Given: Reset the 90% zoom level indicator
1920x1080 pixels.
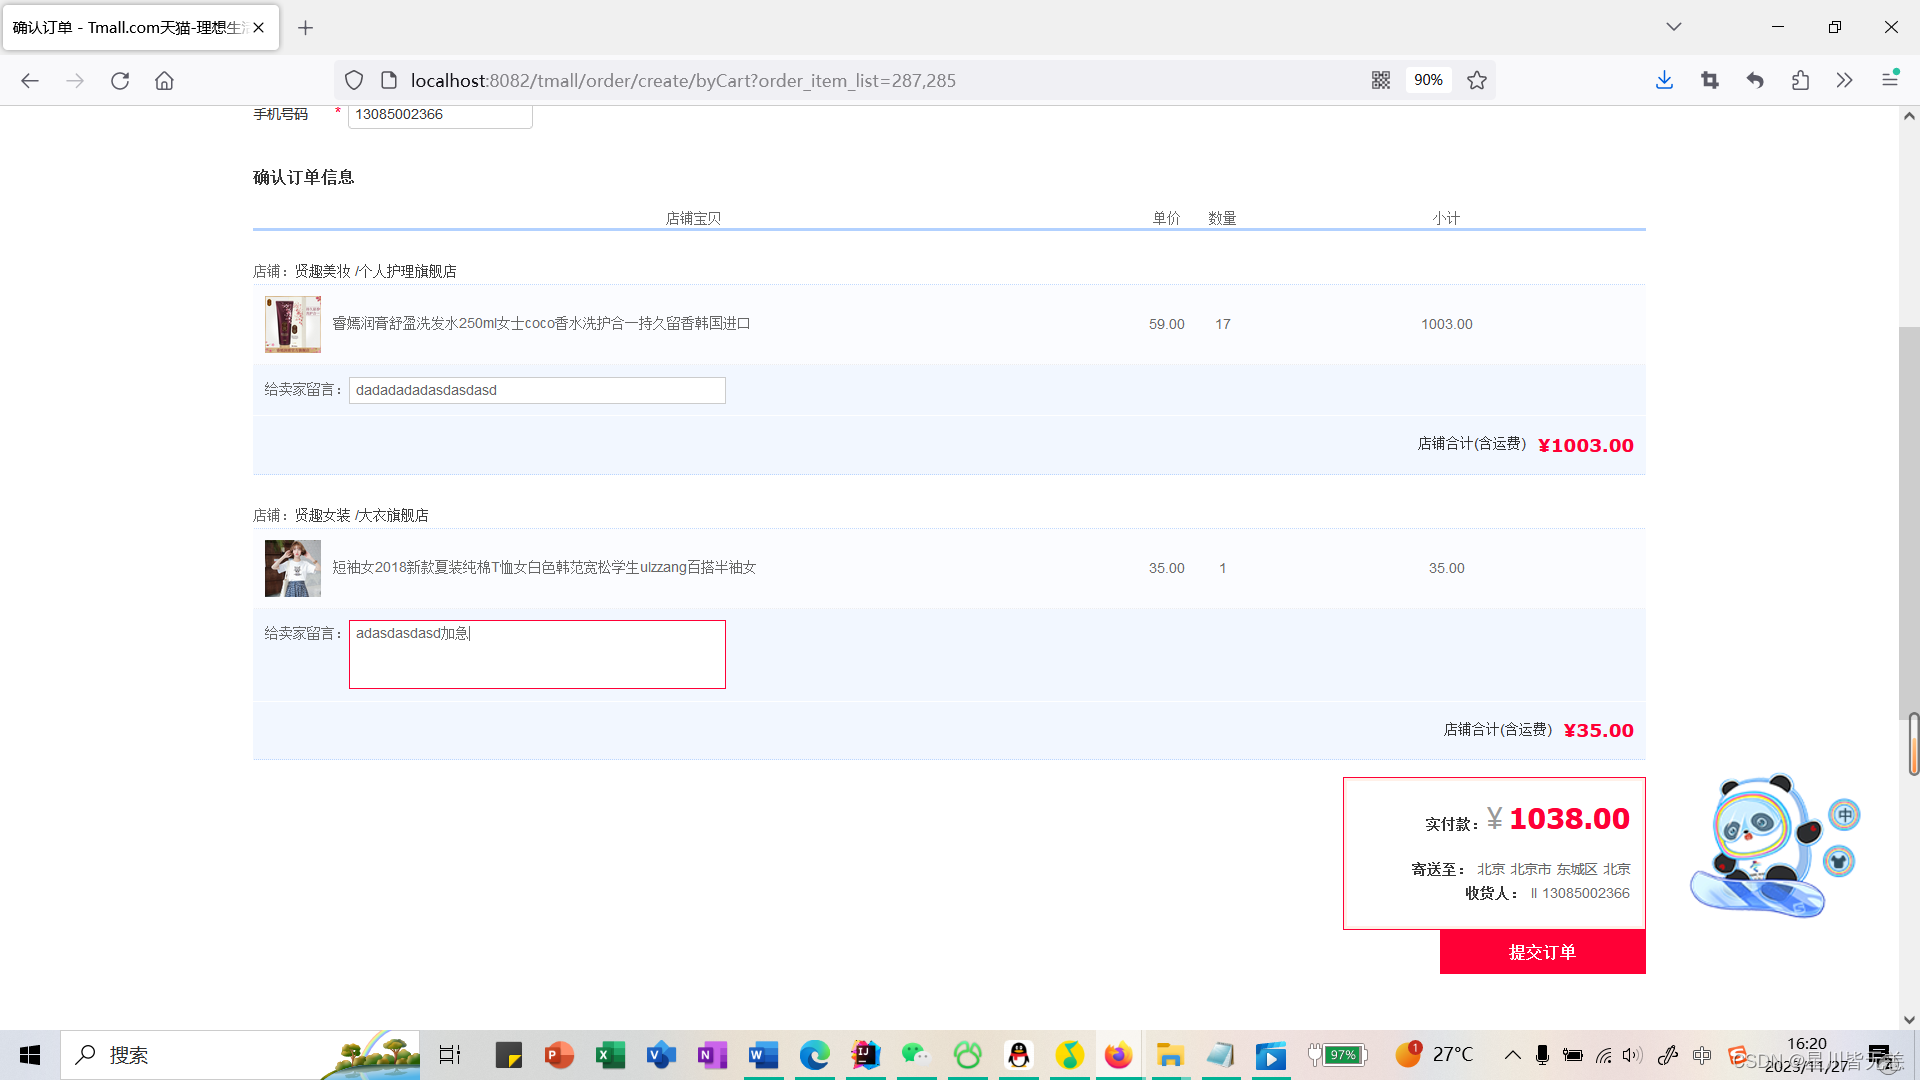Looking at the screenshot, I should tap(1428, 80).
